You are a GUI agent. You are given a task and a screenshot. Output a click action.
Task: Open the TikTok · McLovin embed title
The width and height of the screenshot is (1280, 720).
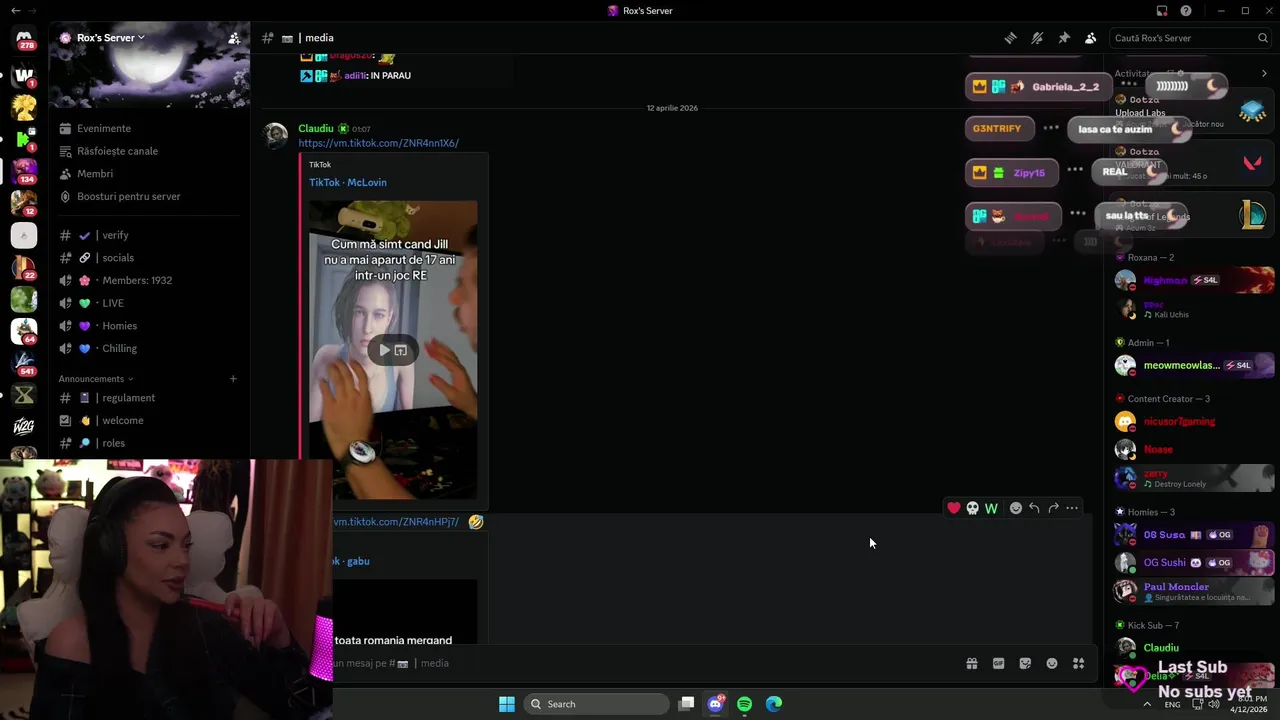pyautogui.click(x=348, y=182)
